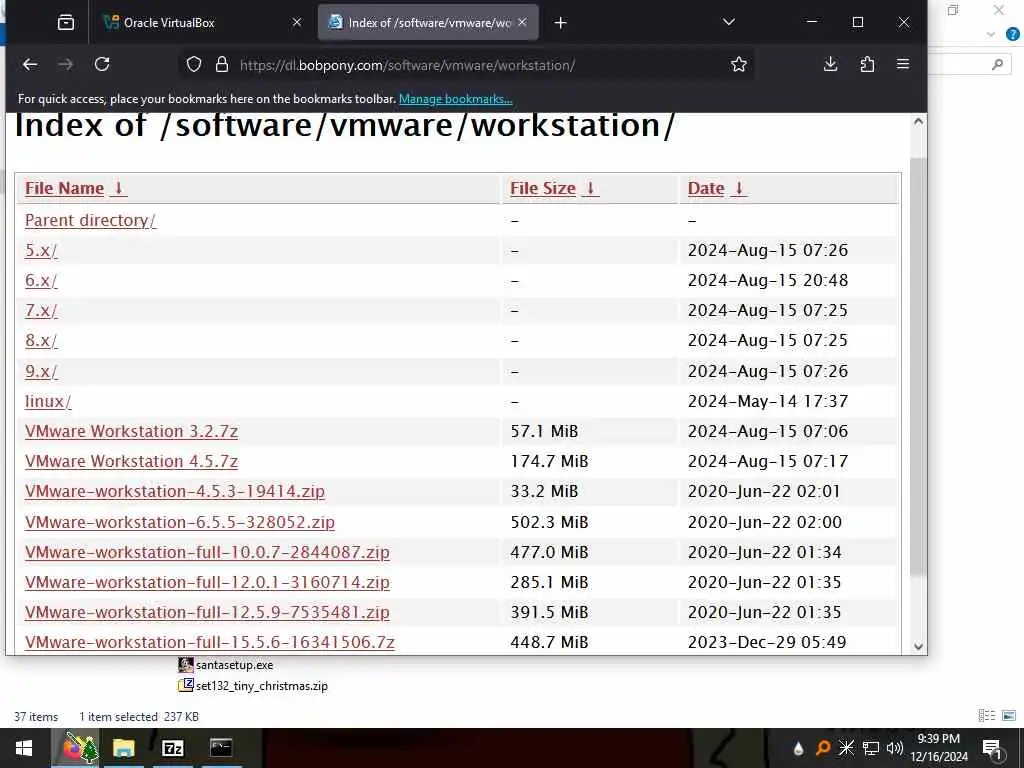Open the 9.x/ folder link
1024x768 pixels.
tap(41, 371)
